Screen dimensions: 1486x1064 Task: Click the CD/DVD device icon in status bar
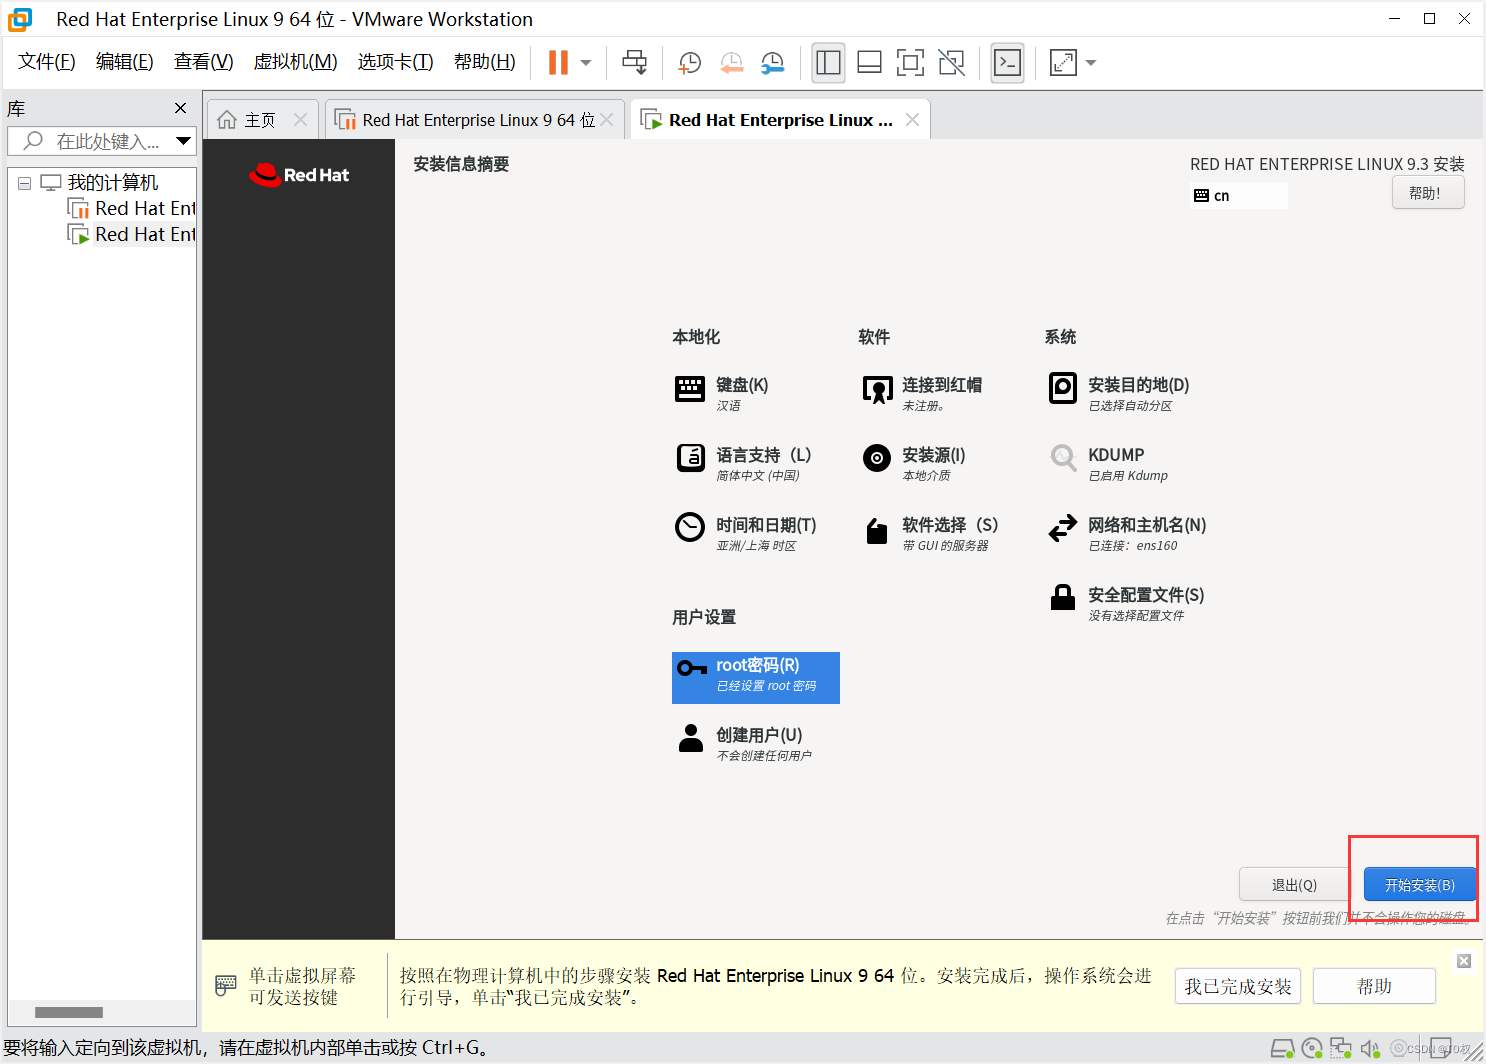point(1312,1048)
